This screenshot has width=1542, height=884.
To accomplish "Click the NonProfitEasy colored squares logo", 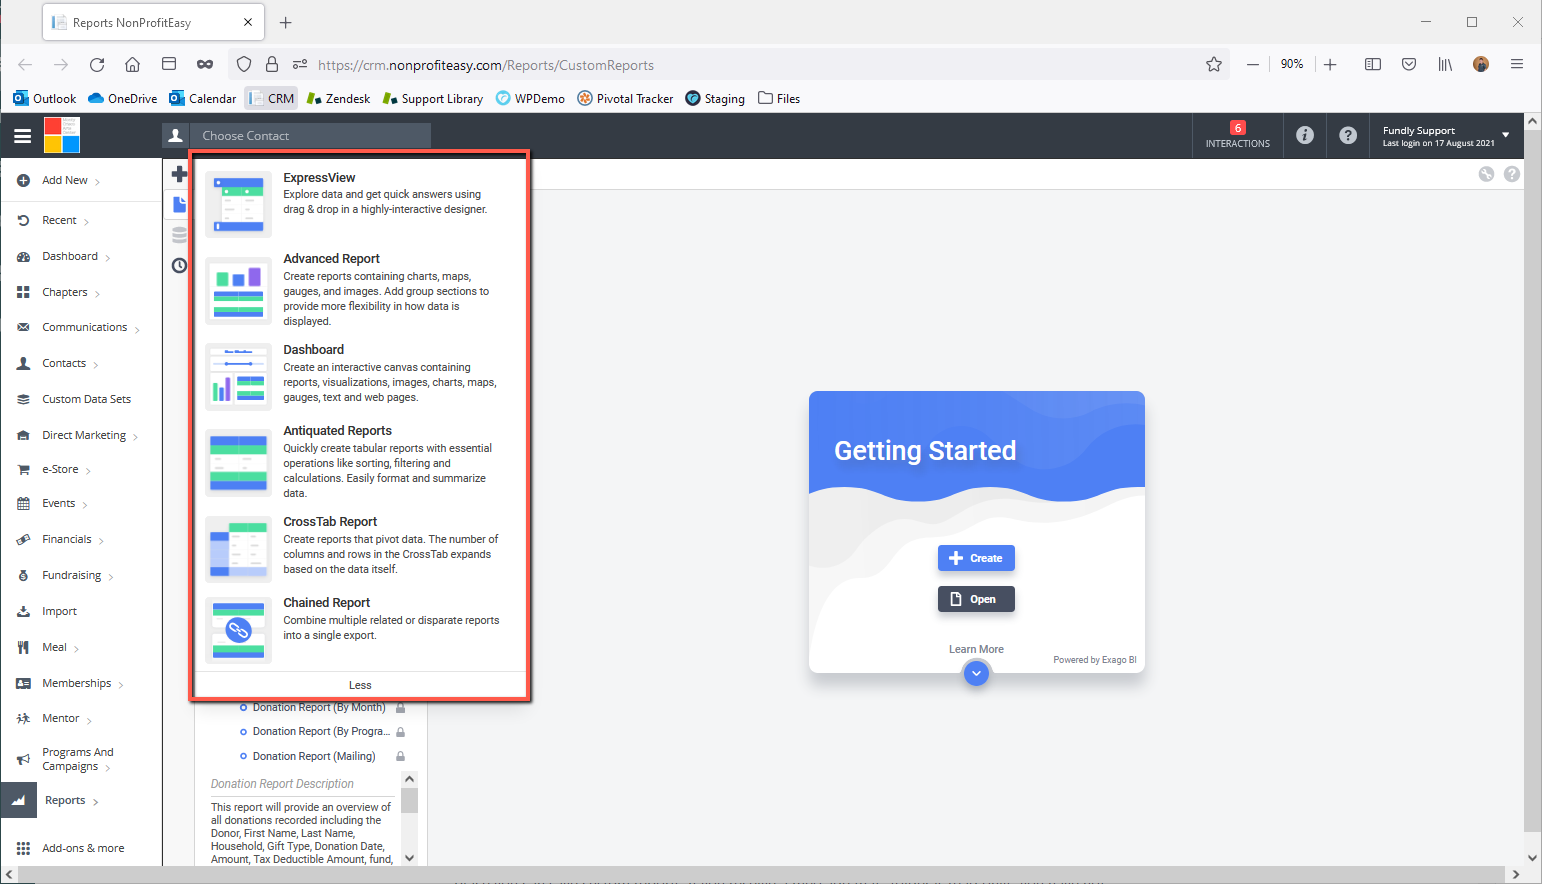I will pyautogui.click(x=62, y=135).
